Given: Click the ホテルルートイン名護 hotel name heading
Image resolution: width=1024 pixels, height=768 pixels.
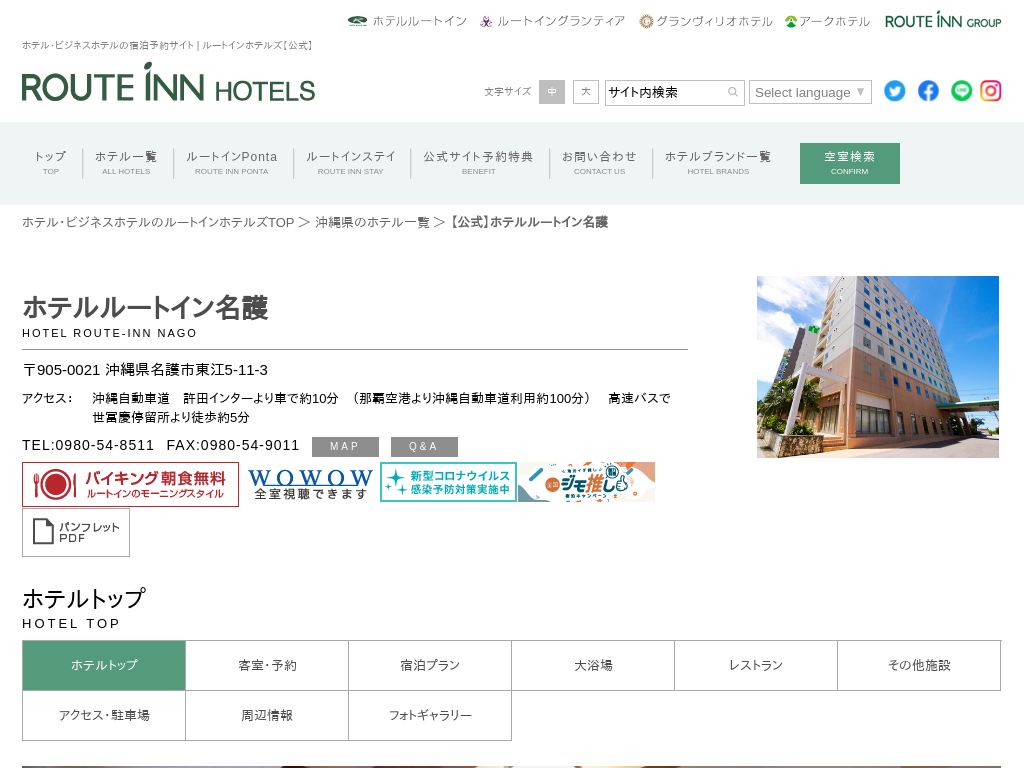Looking at the screenshot, I should point(145,308).
